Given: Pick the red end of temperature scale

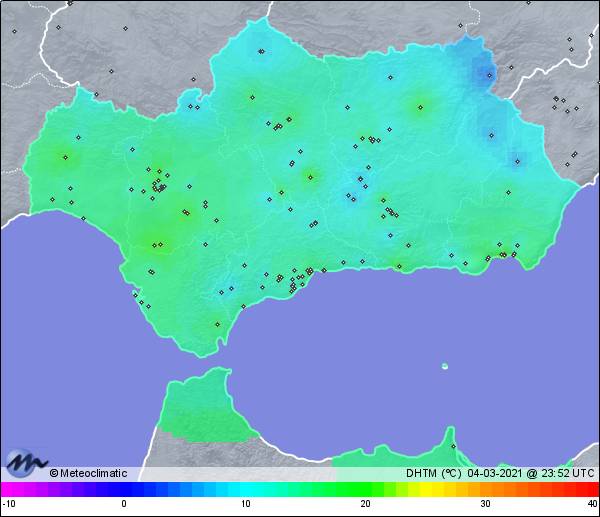Looking at the screenshot, I should [x=591, y=489].
